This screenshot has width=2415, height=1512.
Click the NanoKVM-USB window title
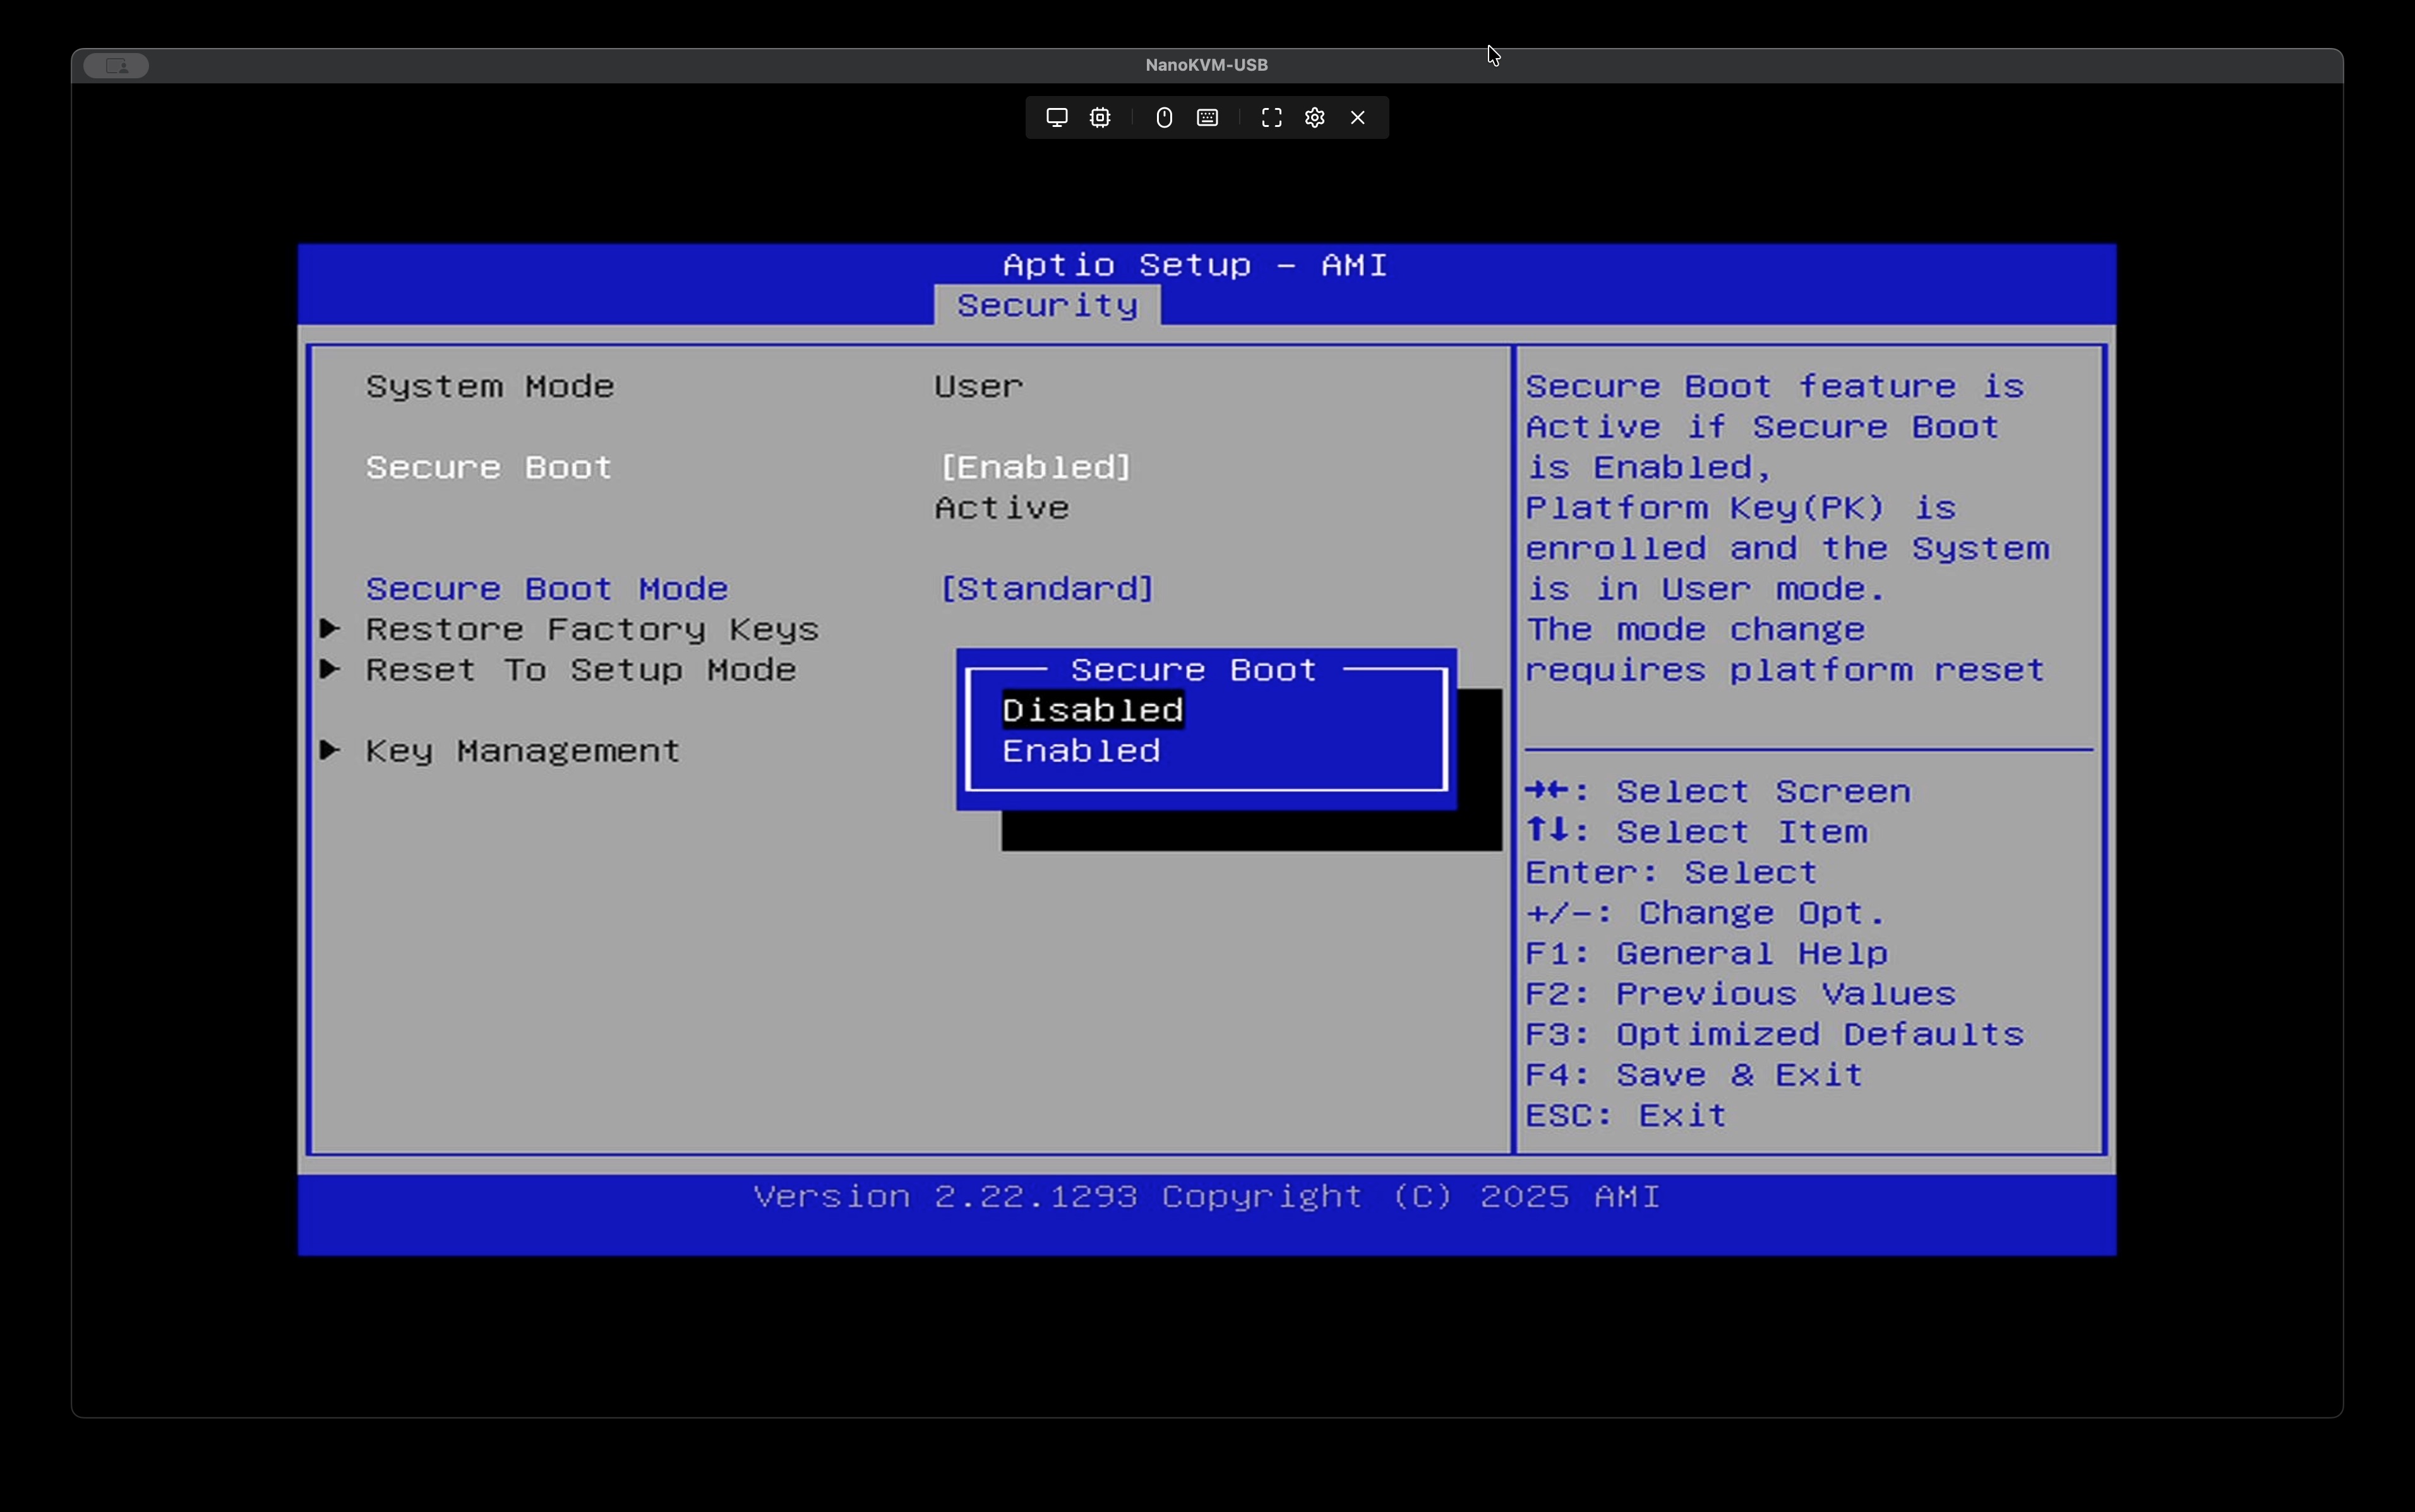1206,65
